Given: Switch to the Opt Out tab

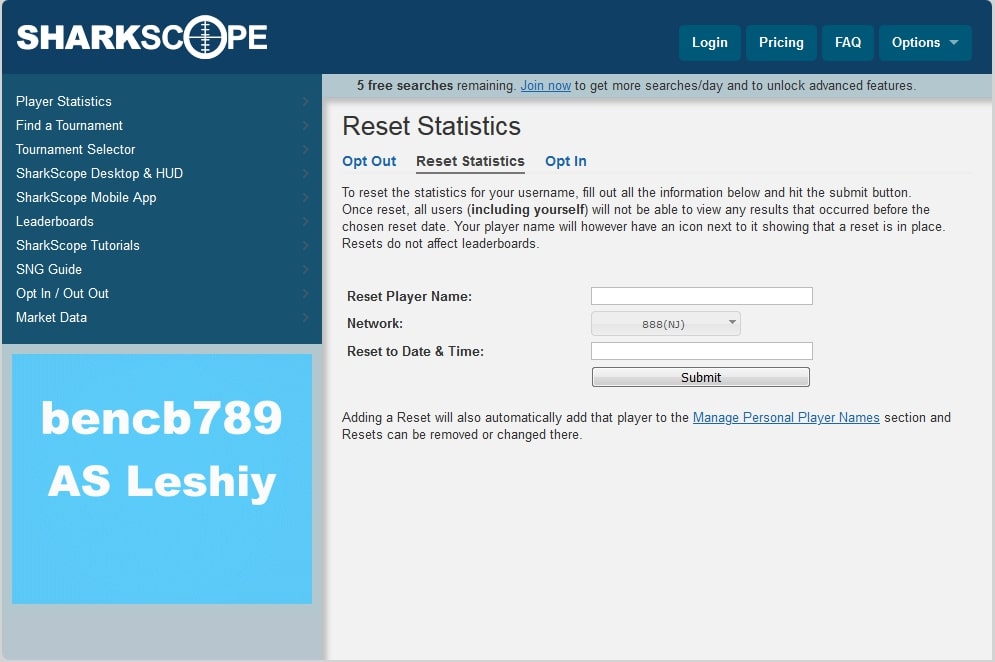Looking at the screenshot, I should (x=369, y=161).
